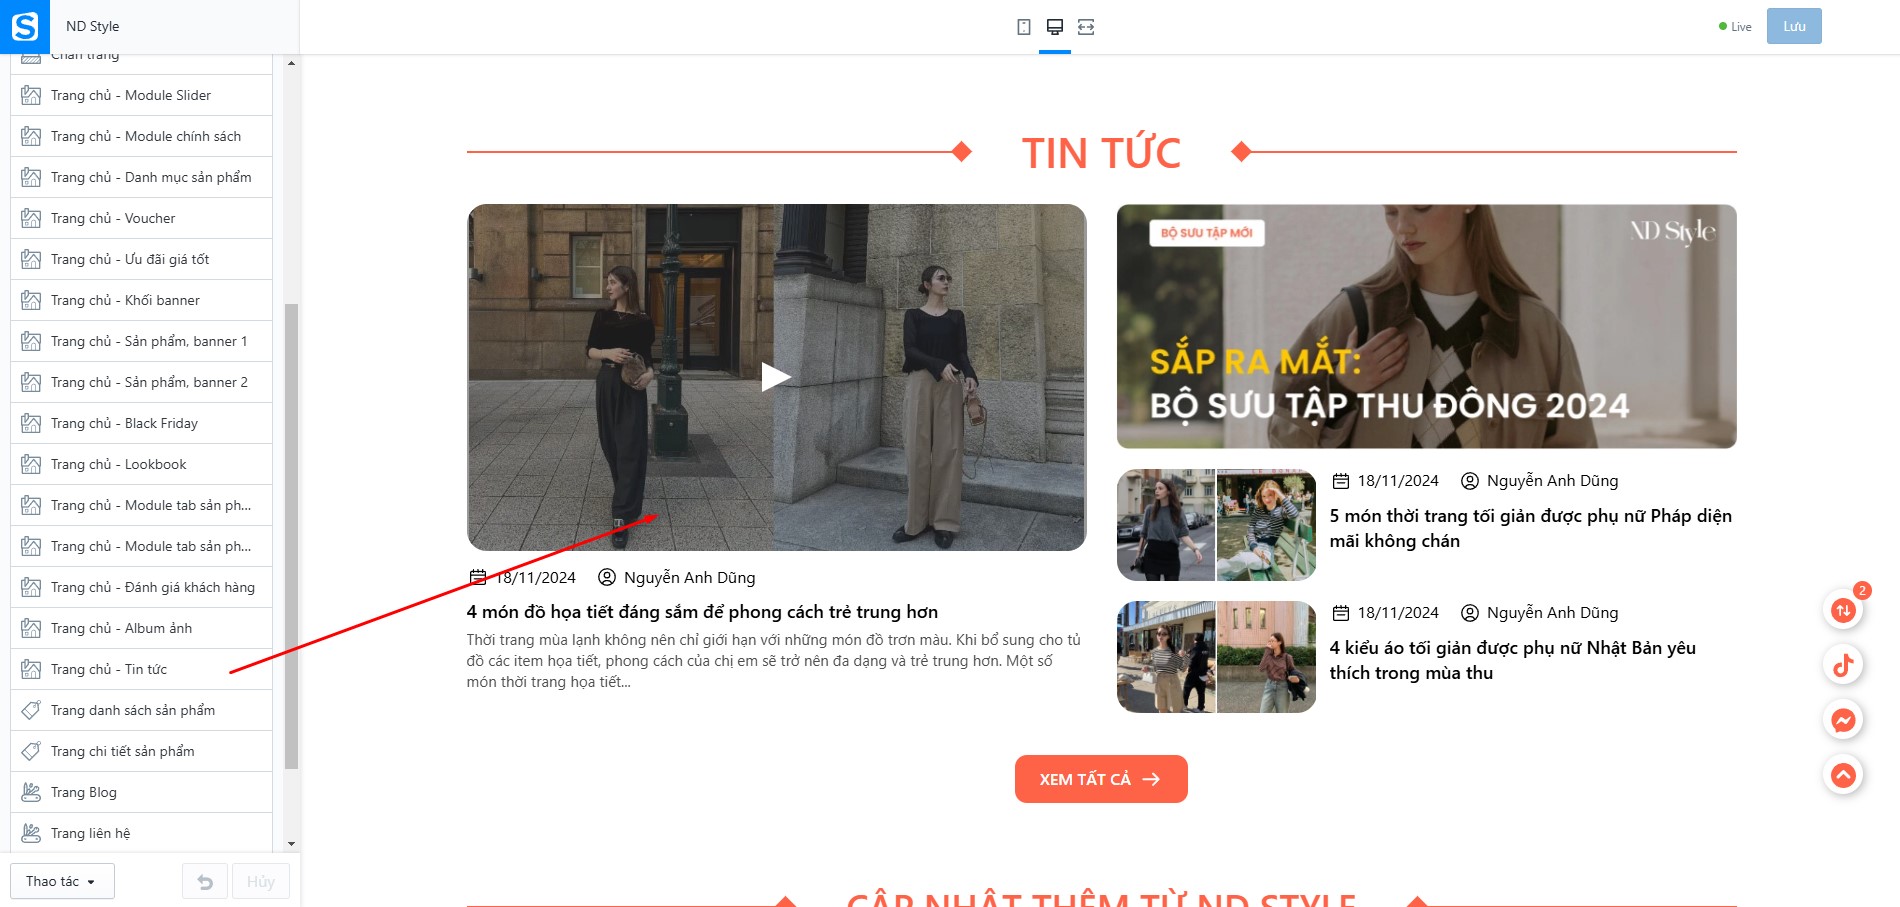Open Trang chủ - Module Slider section
This screenshot has width=1900, height=907.
pyautogui.click(x=141, y=95)
